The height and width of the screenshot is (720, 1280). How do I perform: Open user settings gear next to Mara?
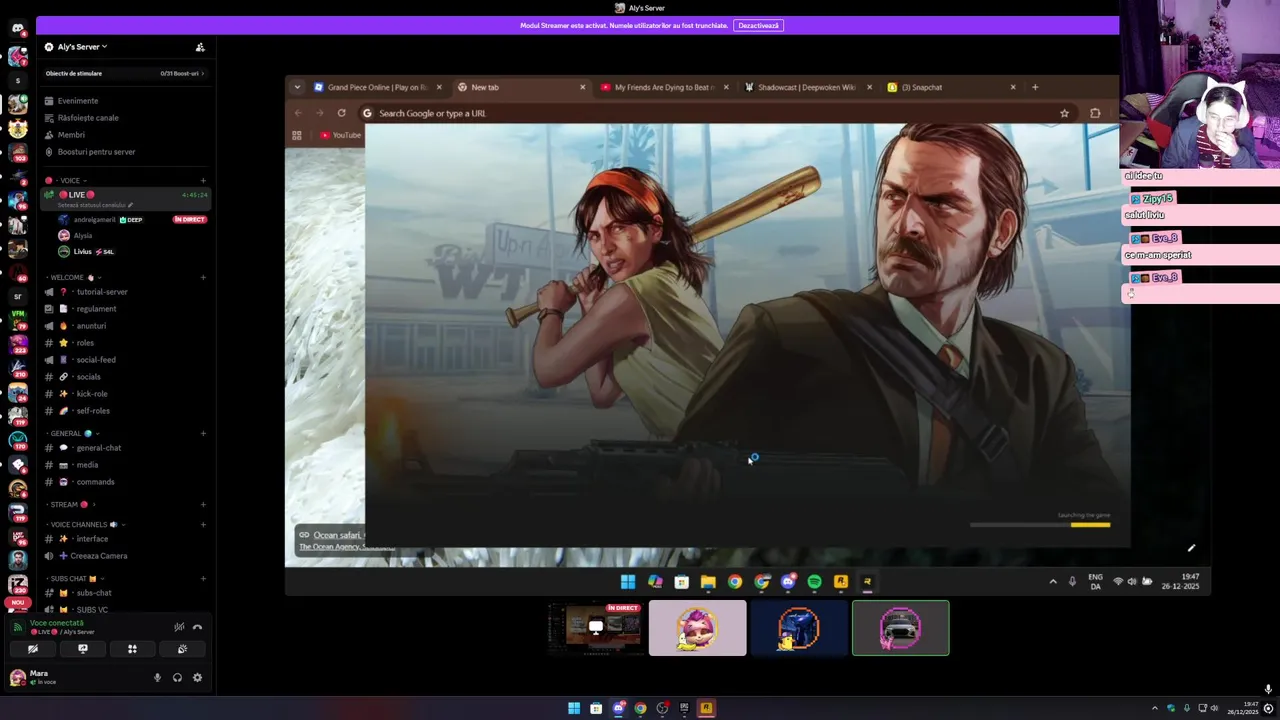point(197,678)
